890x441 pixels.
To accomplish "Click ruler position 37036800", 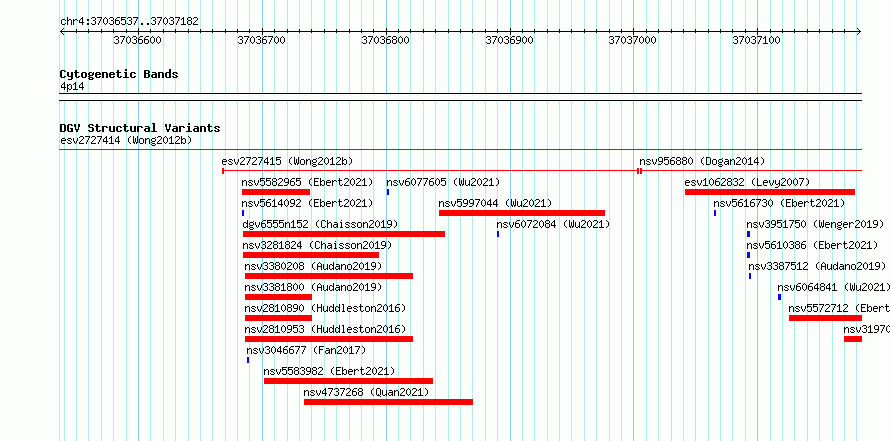I will tap(385, 40).
